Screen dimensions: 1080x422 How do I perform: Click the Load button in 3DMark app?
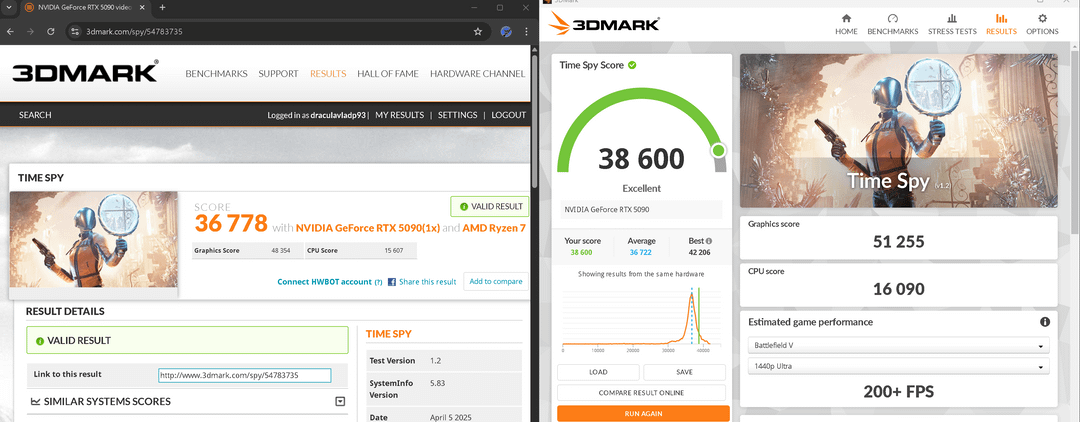pyautogui.click(x=599, y=372)
